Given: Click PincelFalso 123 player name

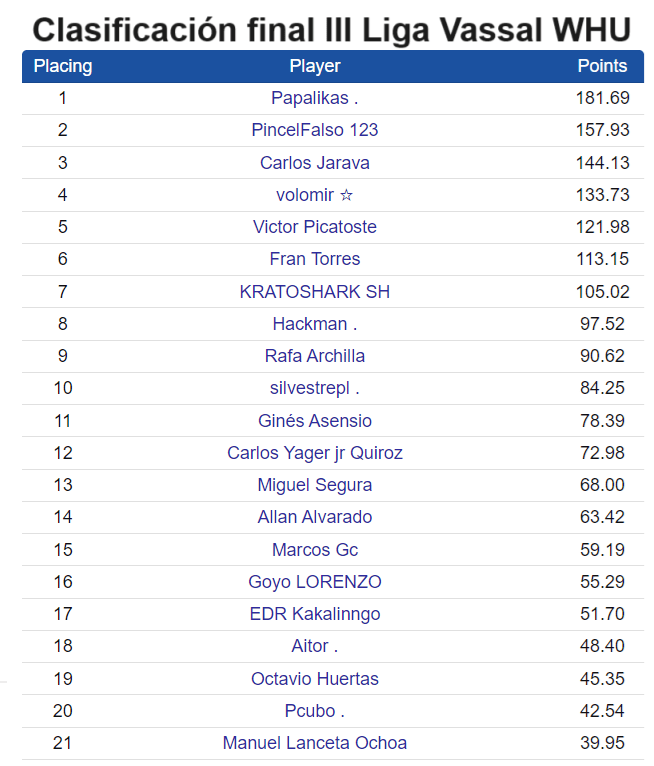Looking at the screenshot, I should click(x=315, y=130).
